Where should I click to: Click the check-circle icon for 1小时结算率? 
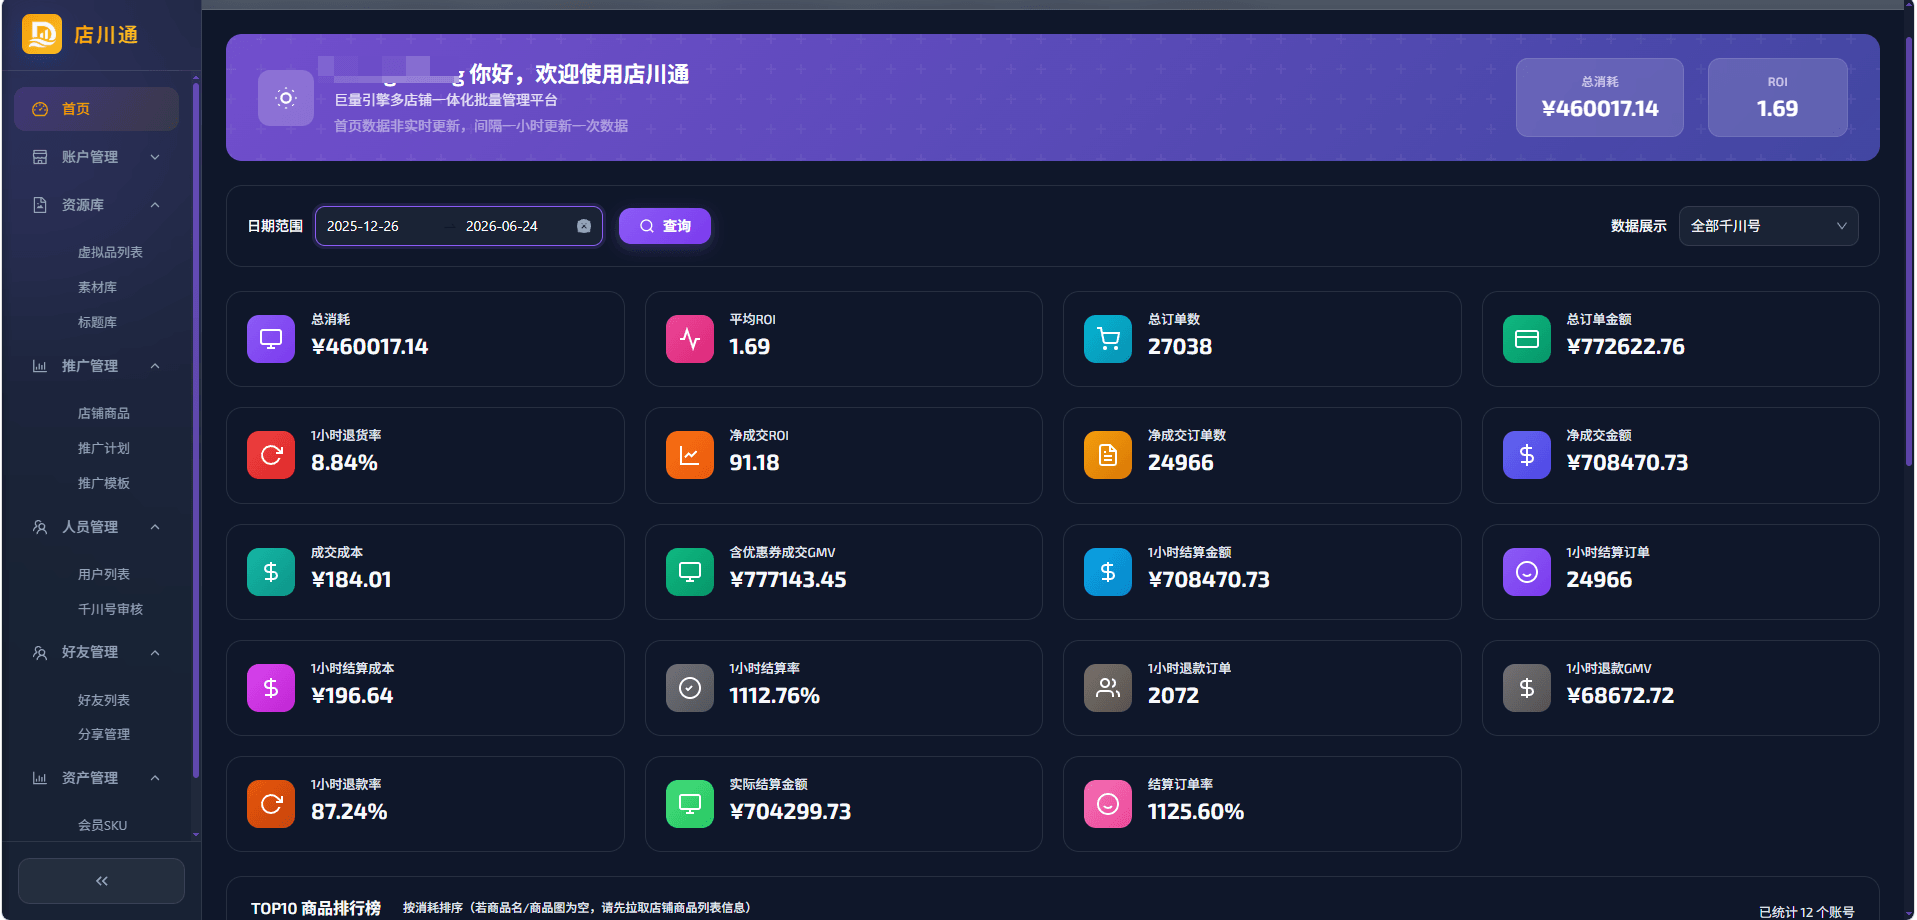coord(690,688)
